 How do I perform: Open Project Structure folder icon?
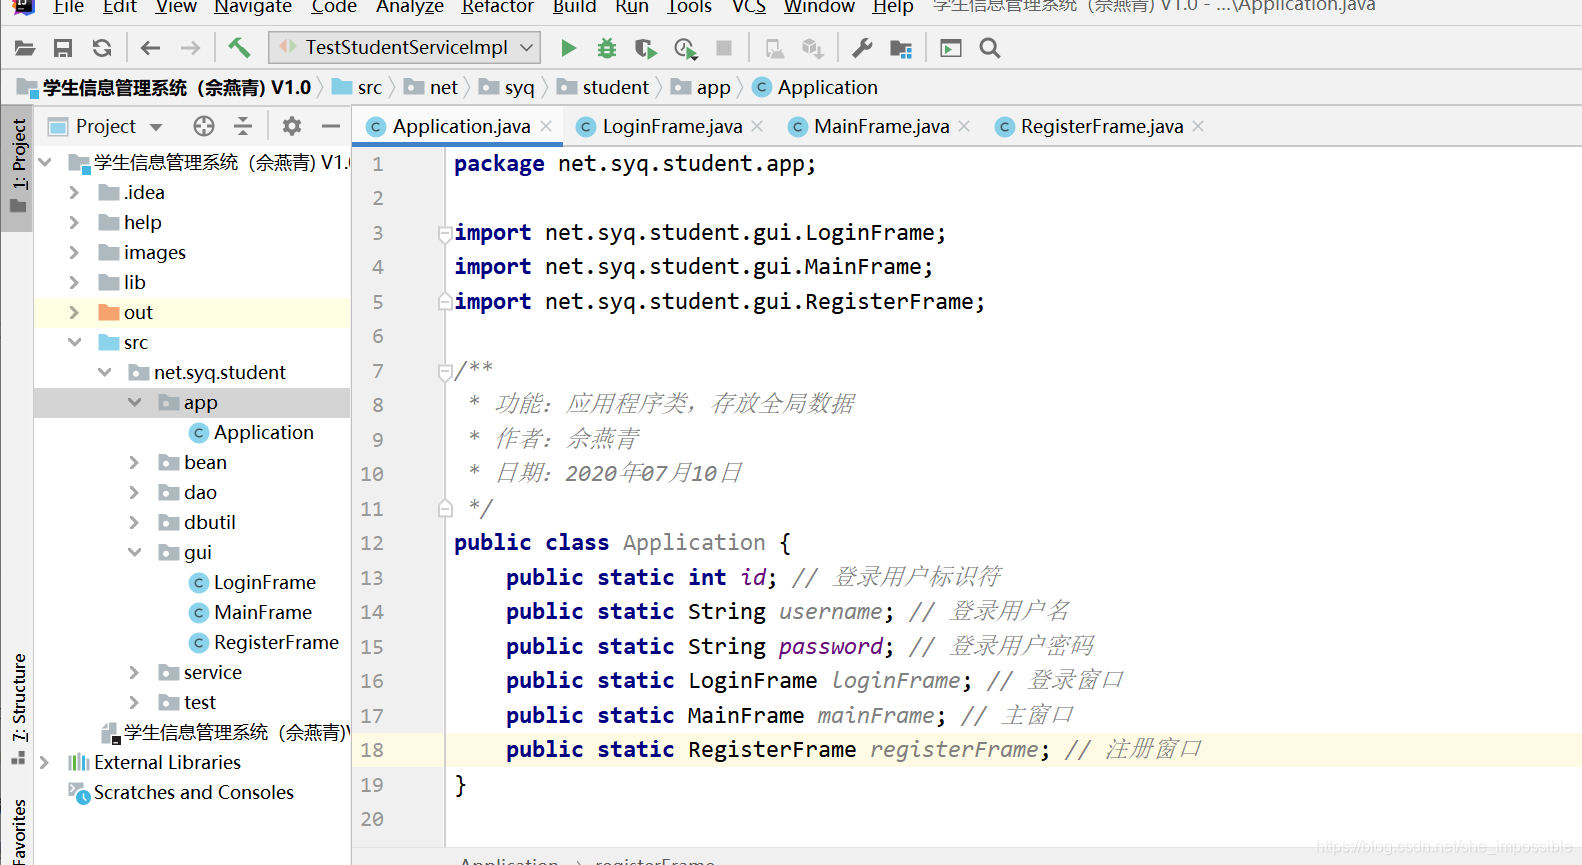[901, 48]
